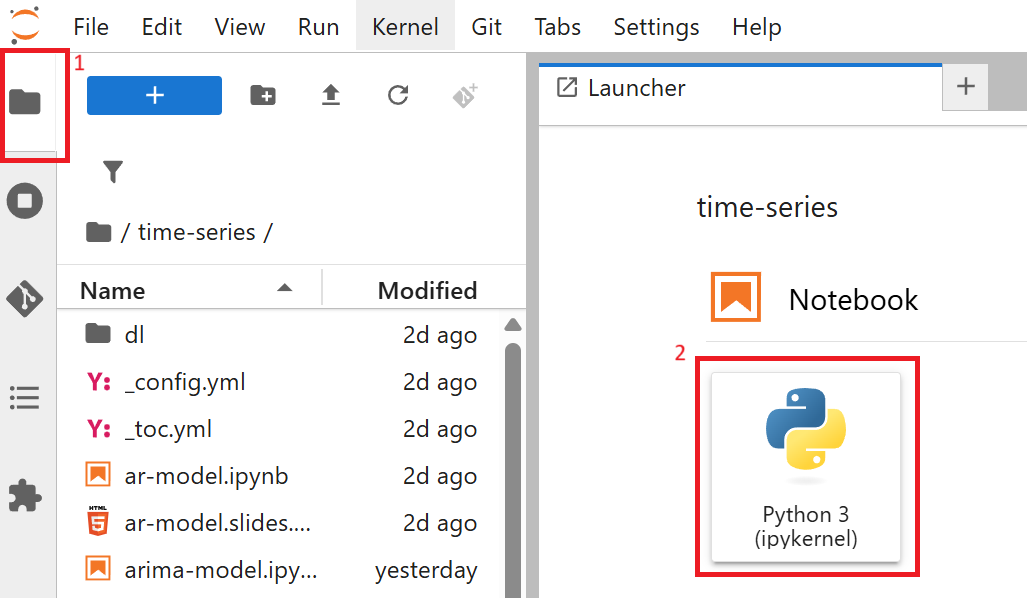
Task: Refresh the file browser list
Action: click(x=396, y=95)
